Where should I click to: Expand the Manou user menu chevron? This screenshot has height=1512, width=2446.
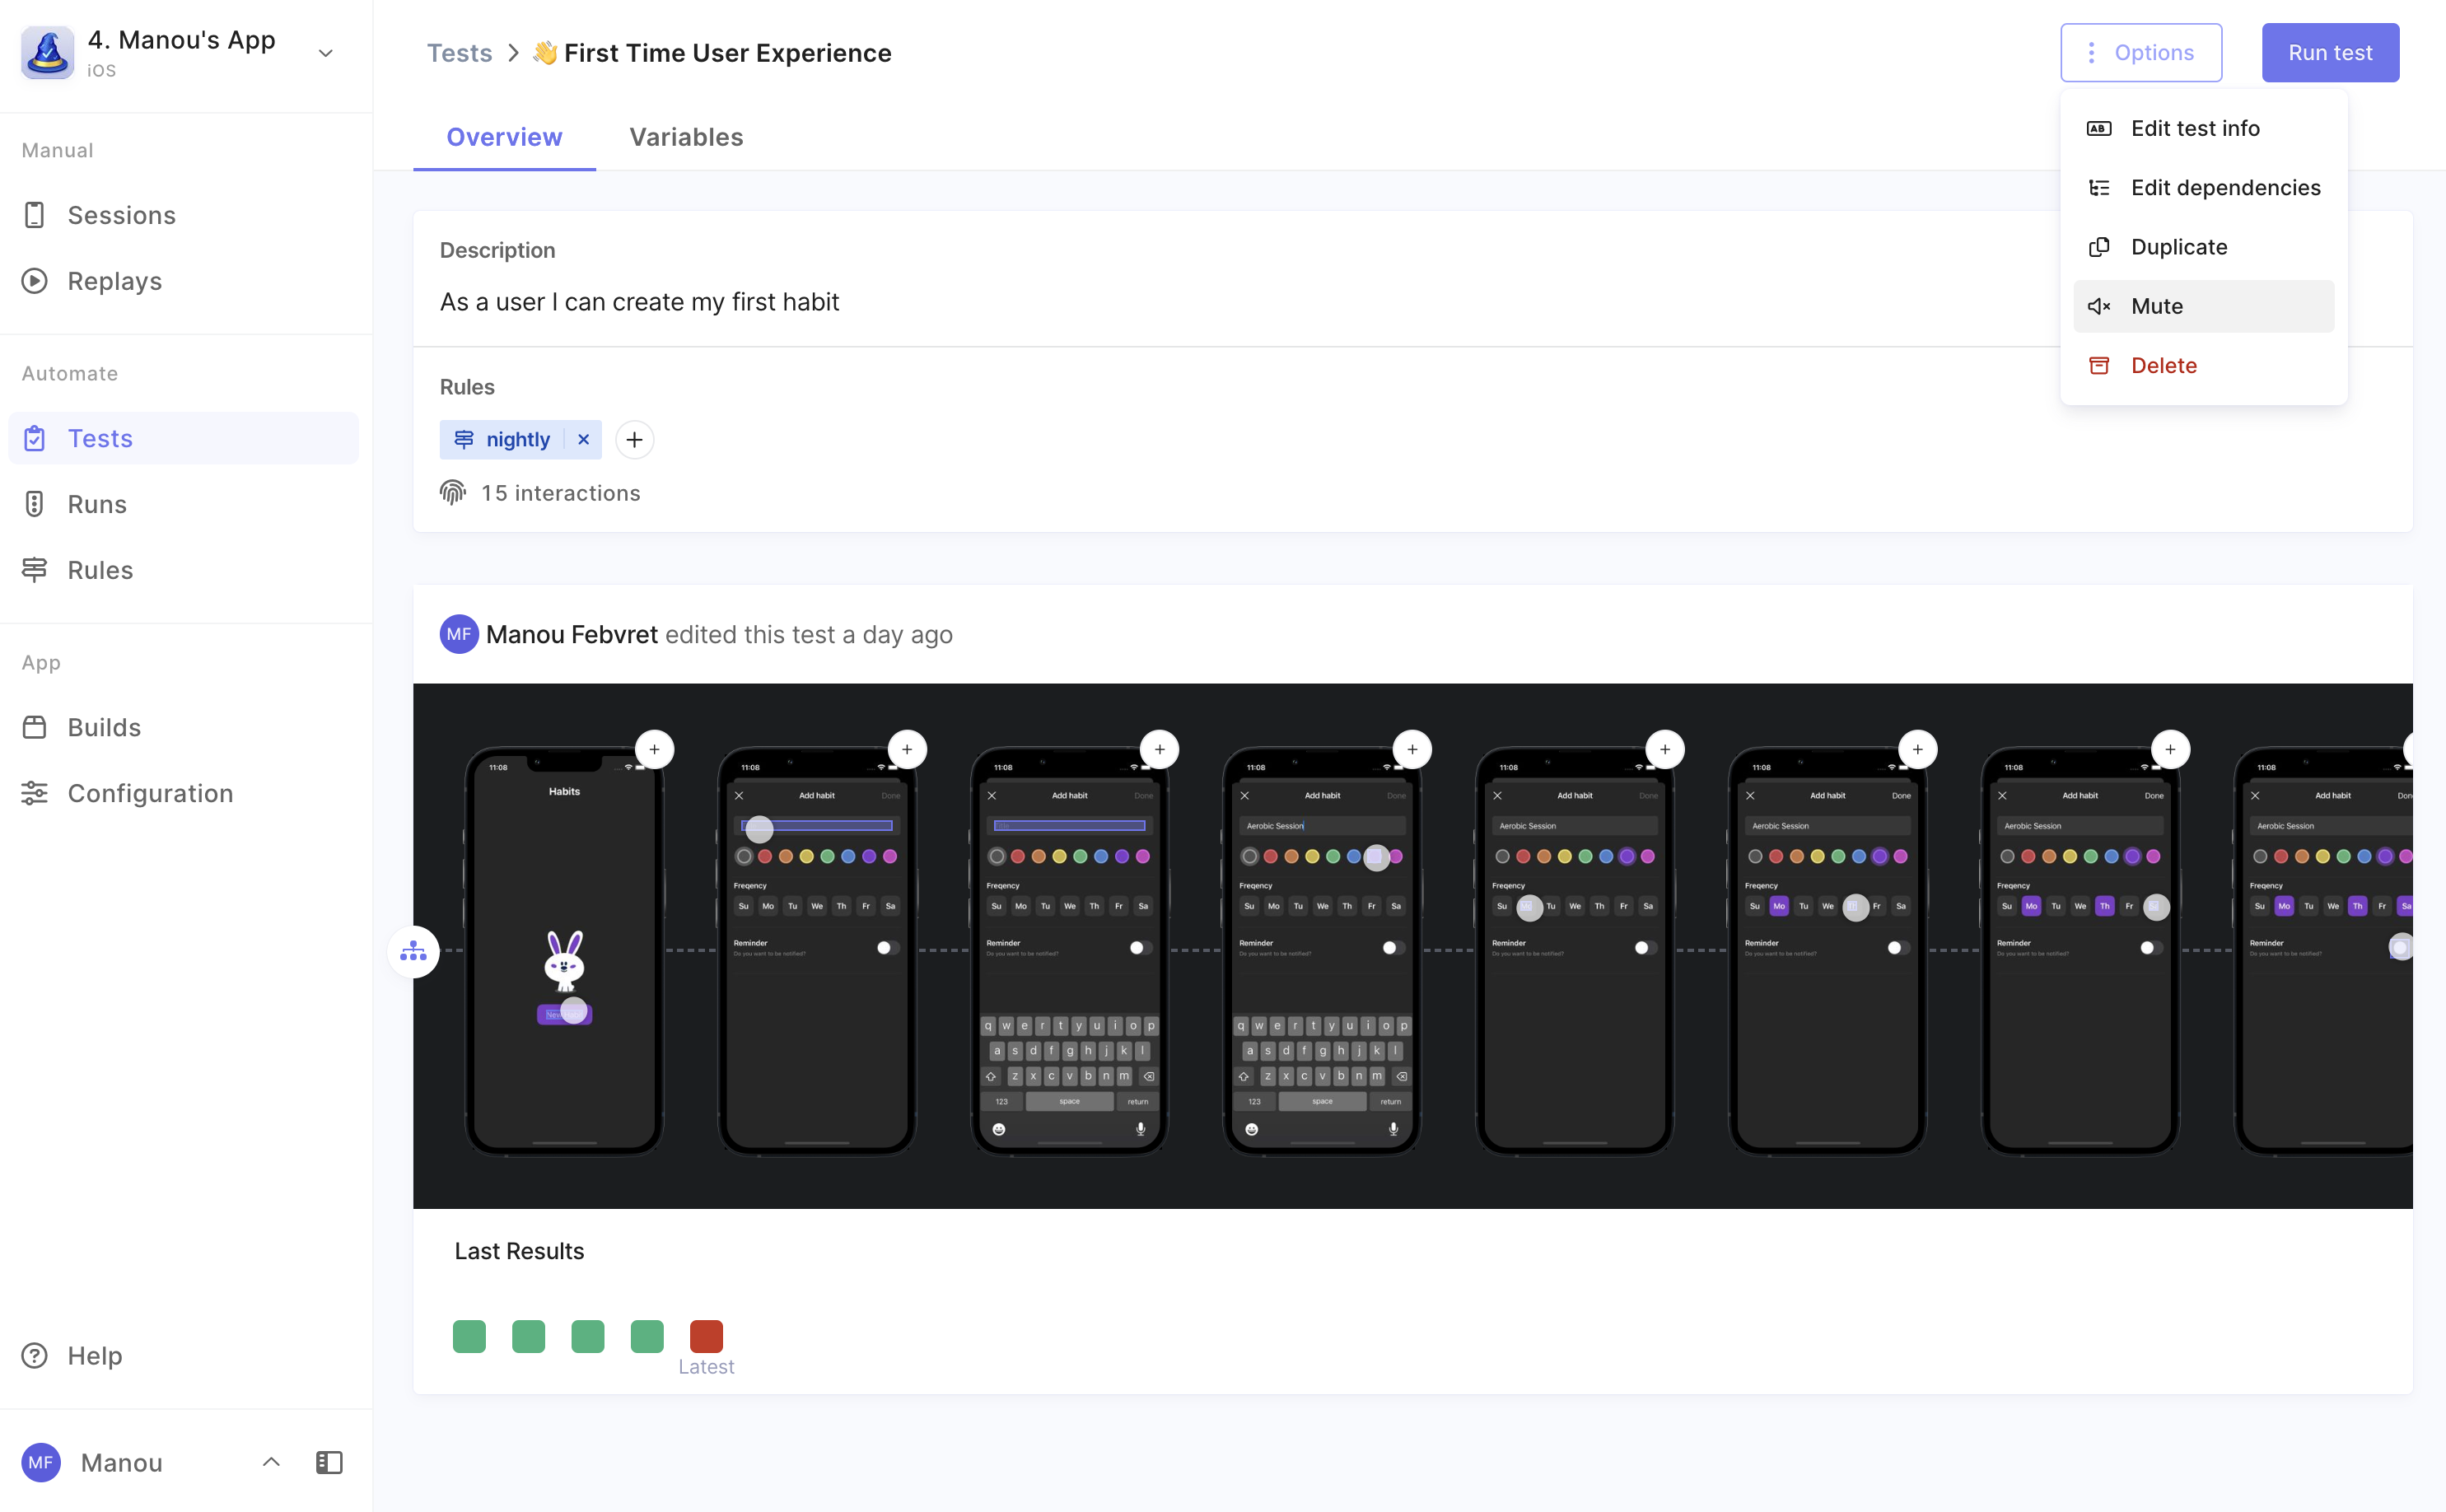click(271, 1463)
